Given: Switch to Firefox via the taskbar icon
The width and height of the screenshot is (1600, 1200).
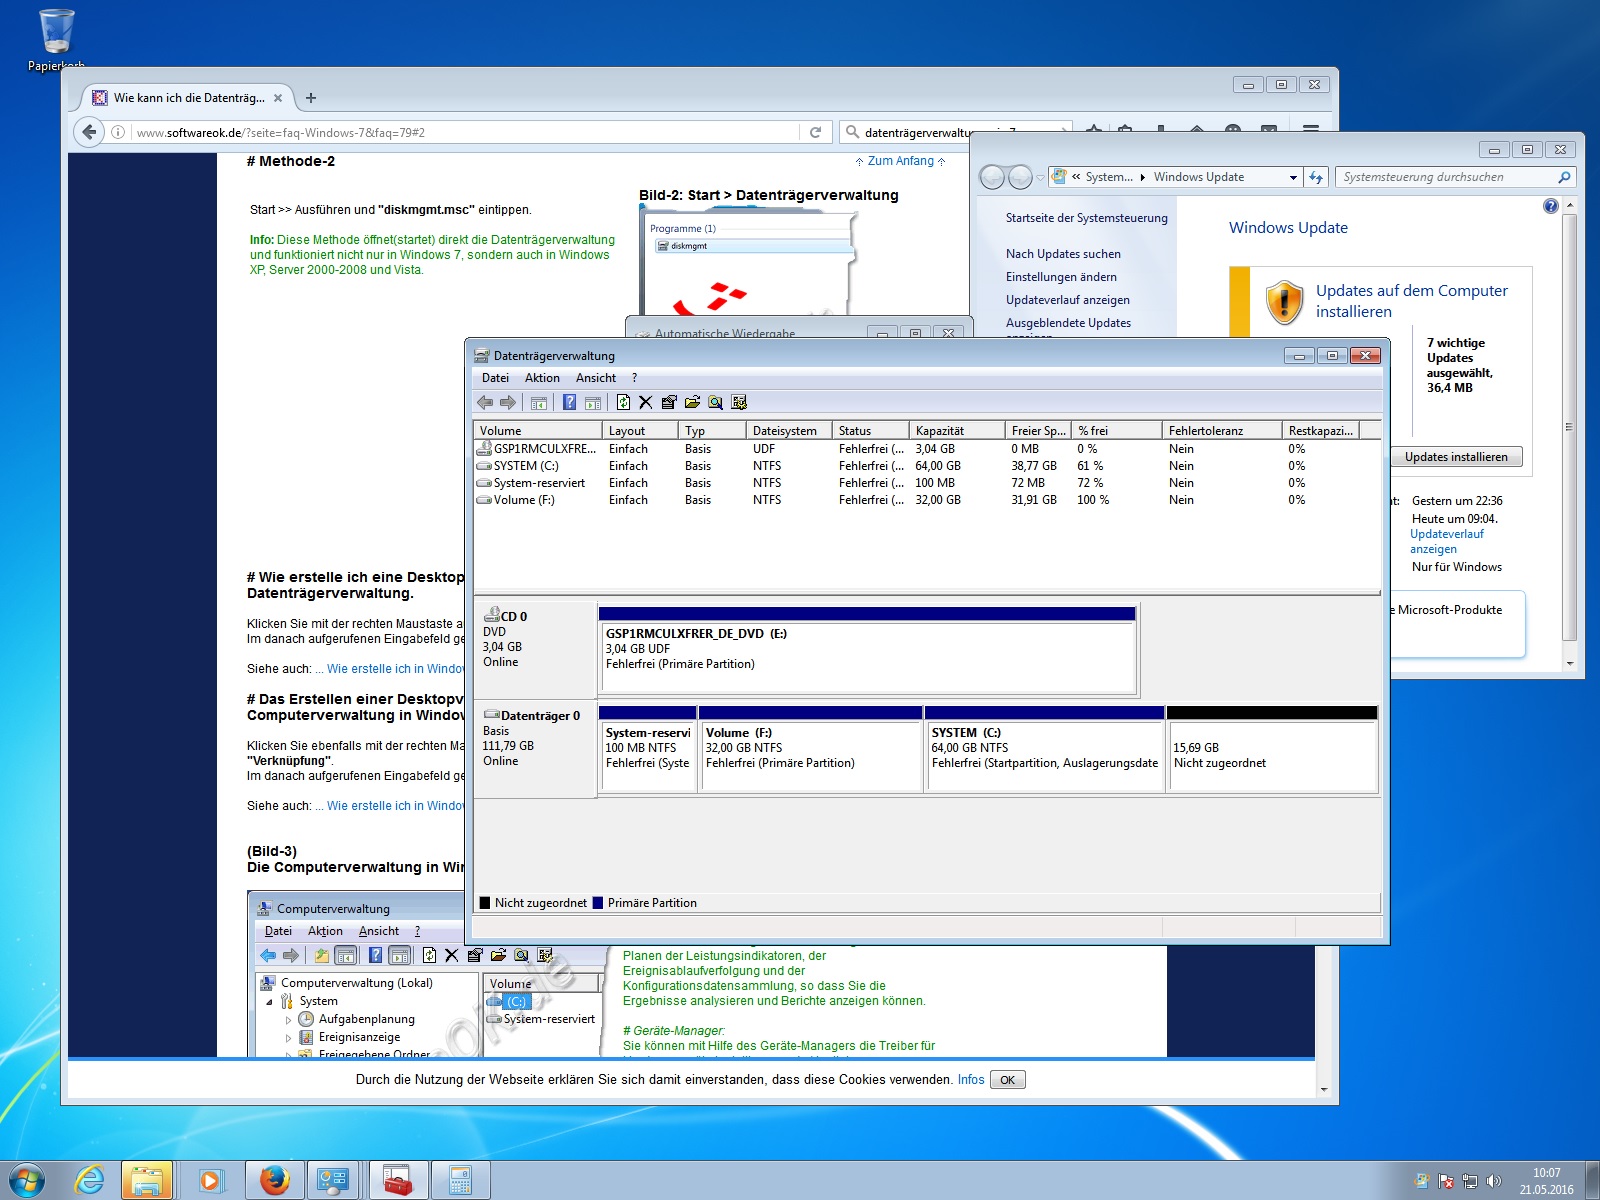Looking at the screenshot, I should (274, 1180).
